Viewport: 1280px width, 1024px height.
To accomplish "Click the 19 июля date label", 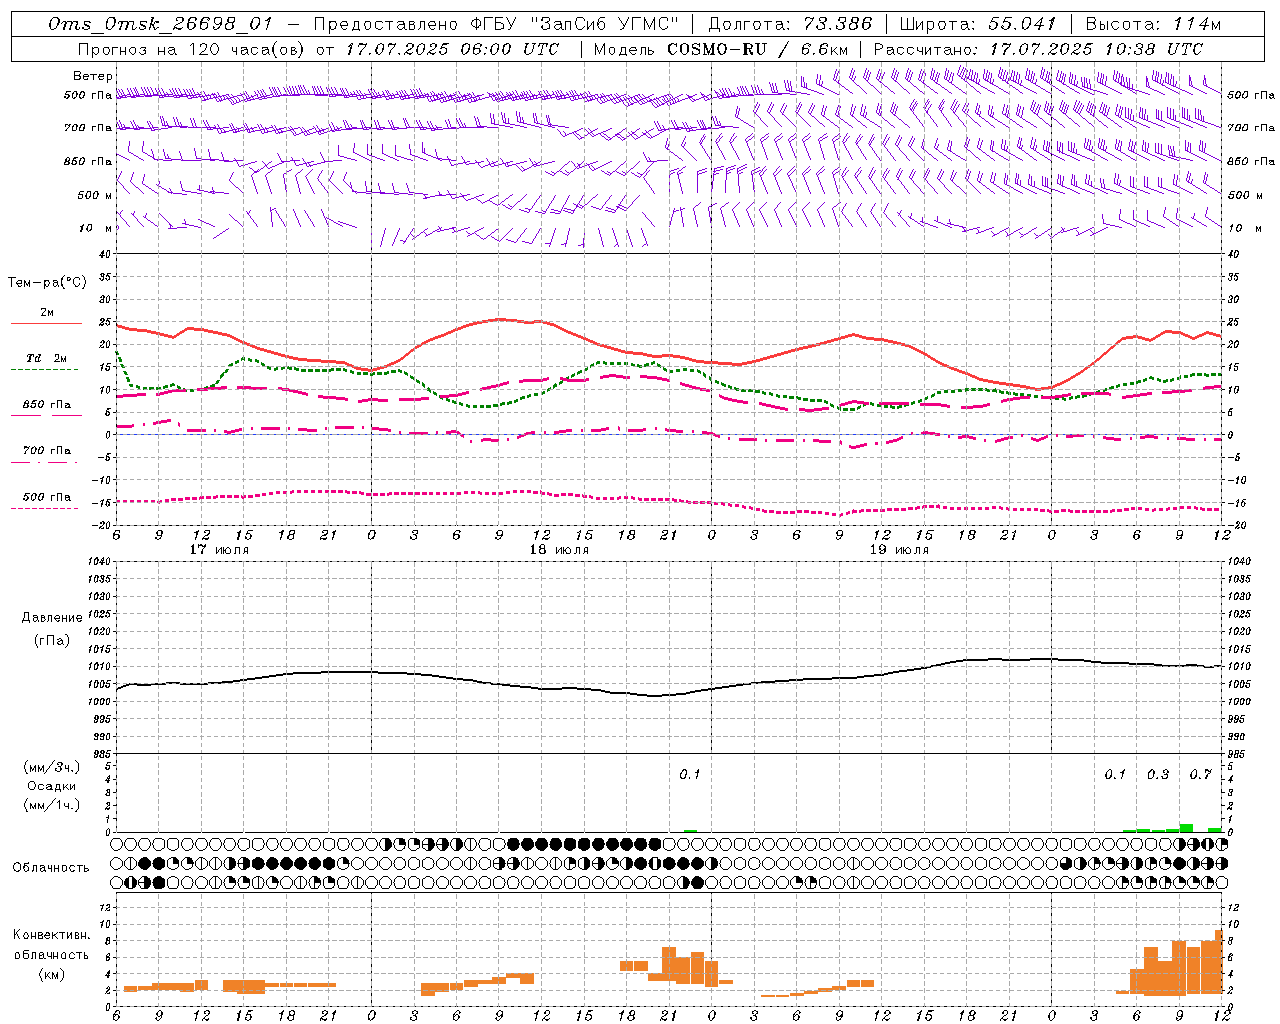I will click(x=899, y=549).
